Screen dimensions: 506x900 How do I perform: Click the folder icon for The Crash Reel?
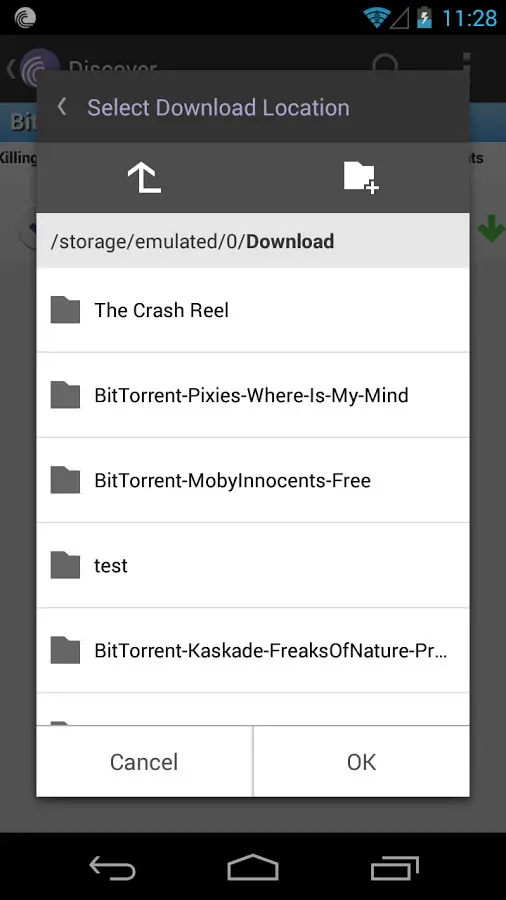click(x=65, y=310)
